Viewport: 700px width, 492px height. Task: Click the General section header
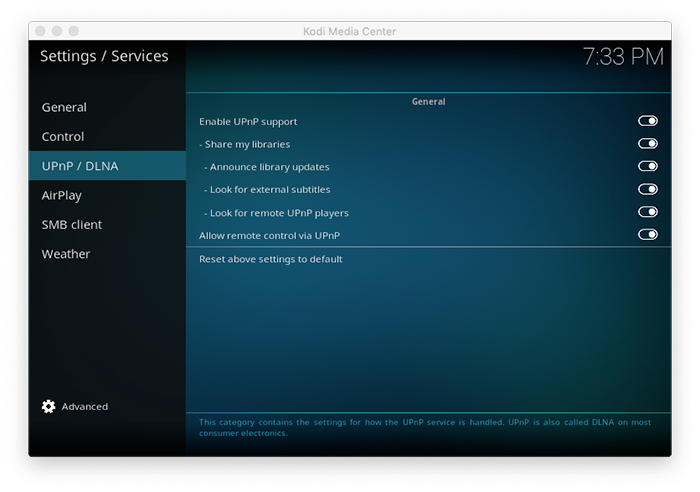pos(429,102)
